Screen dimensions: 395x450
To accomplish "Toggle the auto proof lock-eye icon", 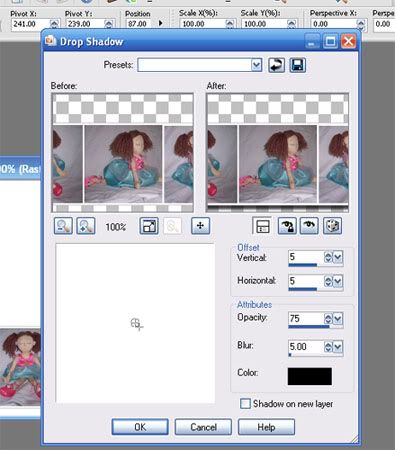I will pos(287,226).
